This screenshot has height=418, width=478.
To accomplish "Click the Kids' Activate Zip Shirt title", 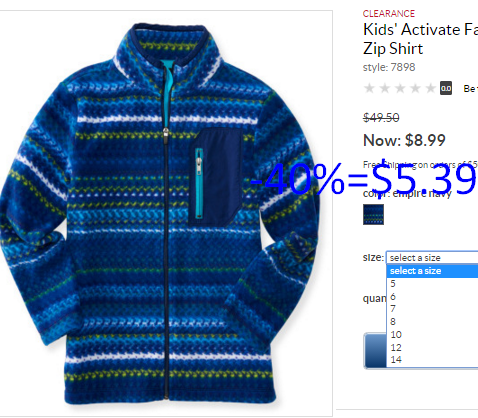I will 420,39.
